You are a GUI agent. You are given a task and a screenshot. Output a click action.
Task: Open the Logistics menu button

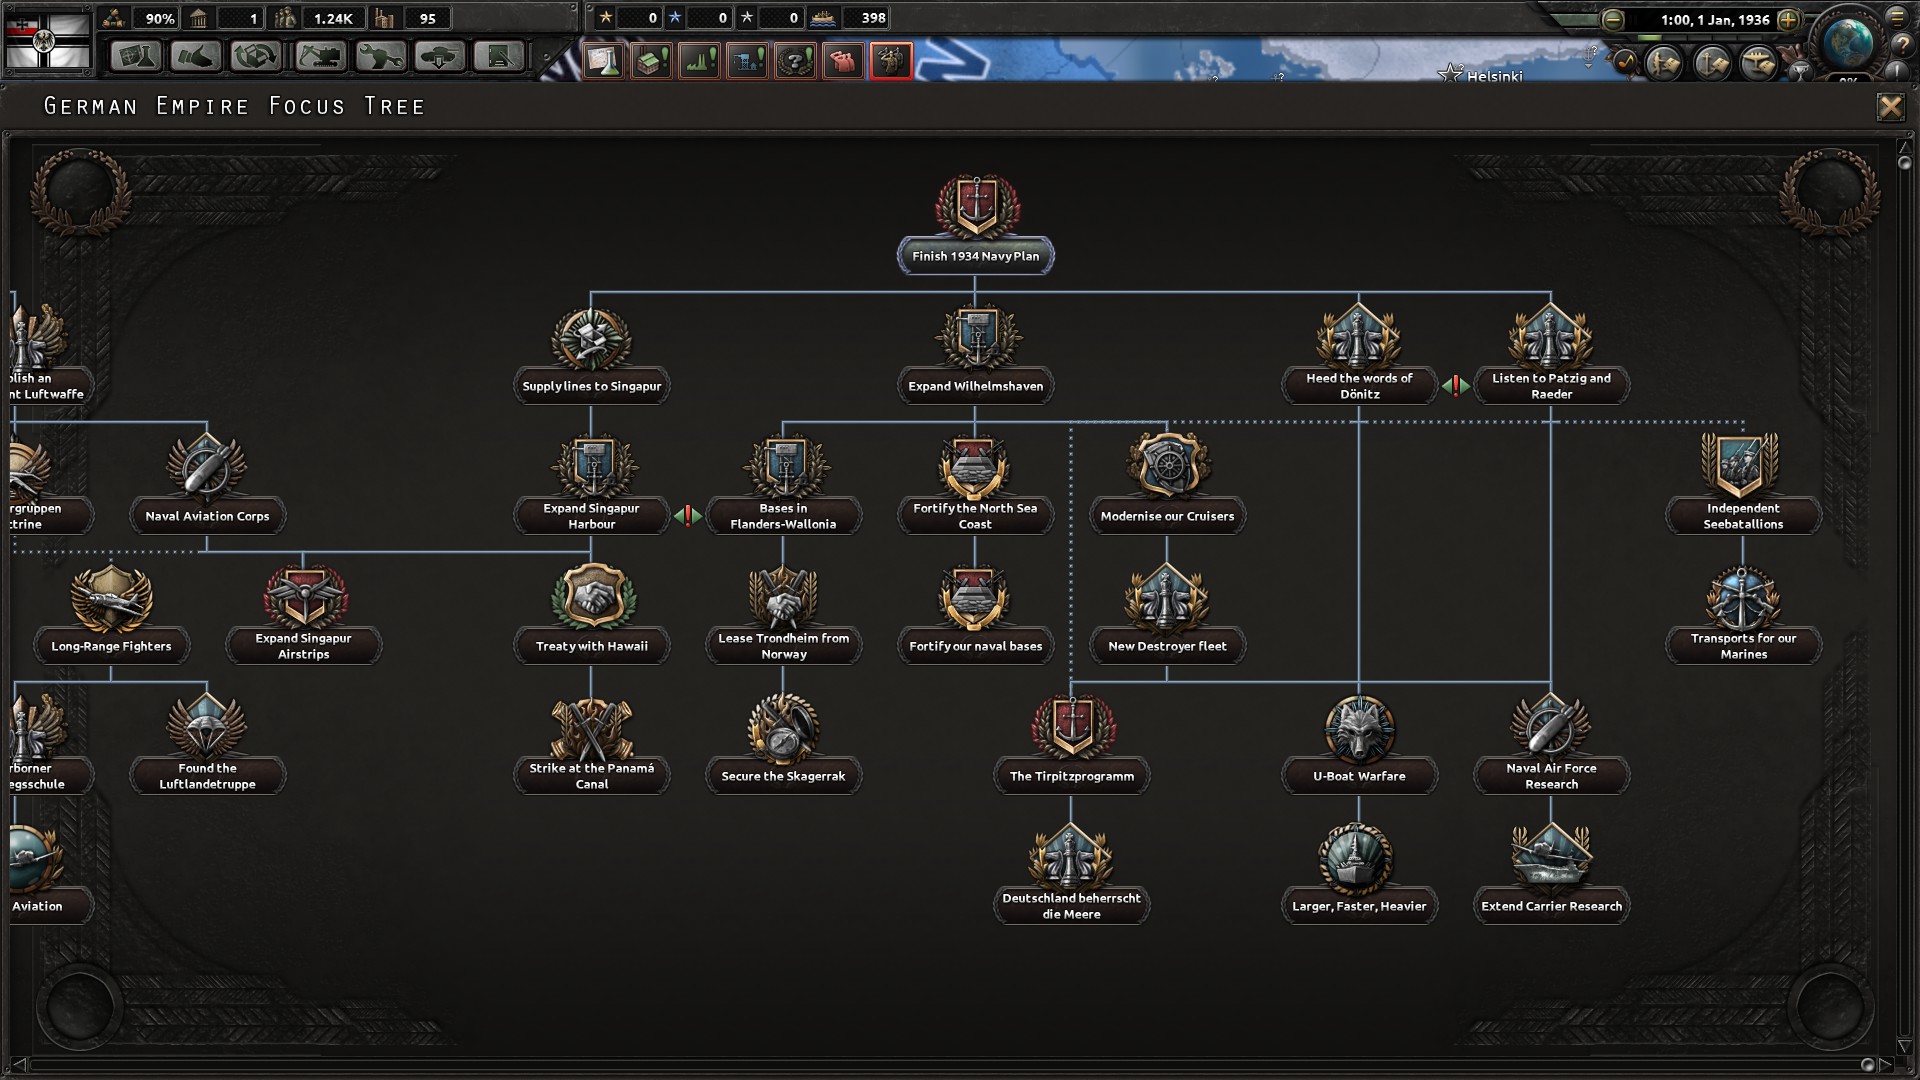[499, 56]
